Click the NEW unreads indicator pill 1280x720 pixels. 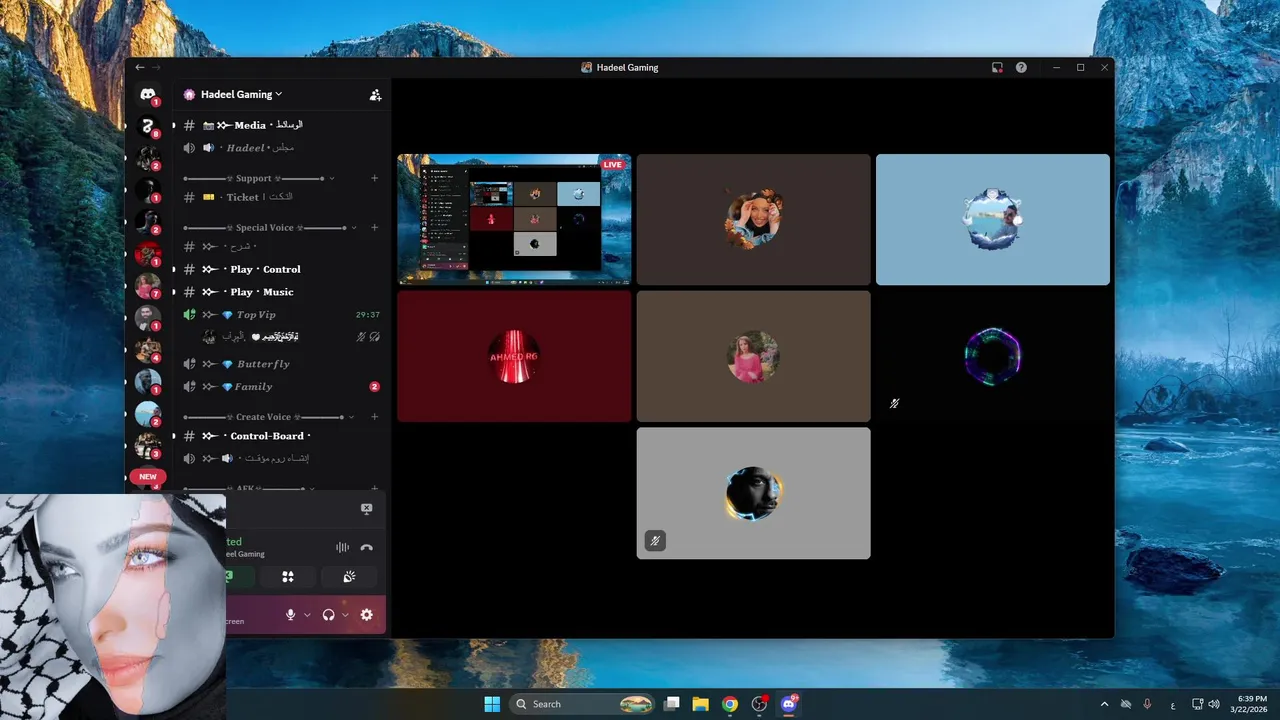[x=148, y=477]
